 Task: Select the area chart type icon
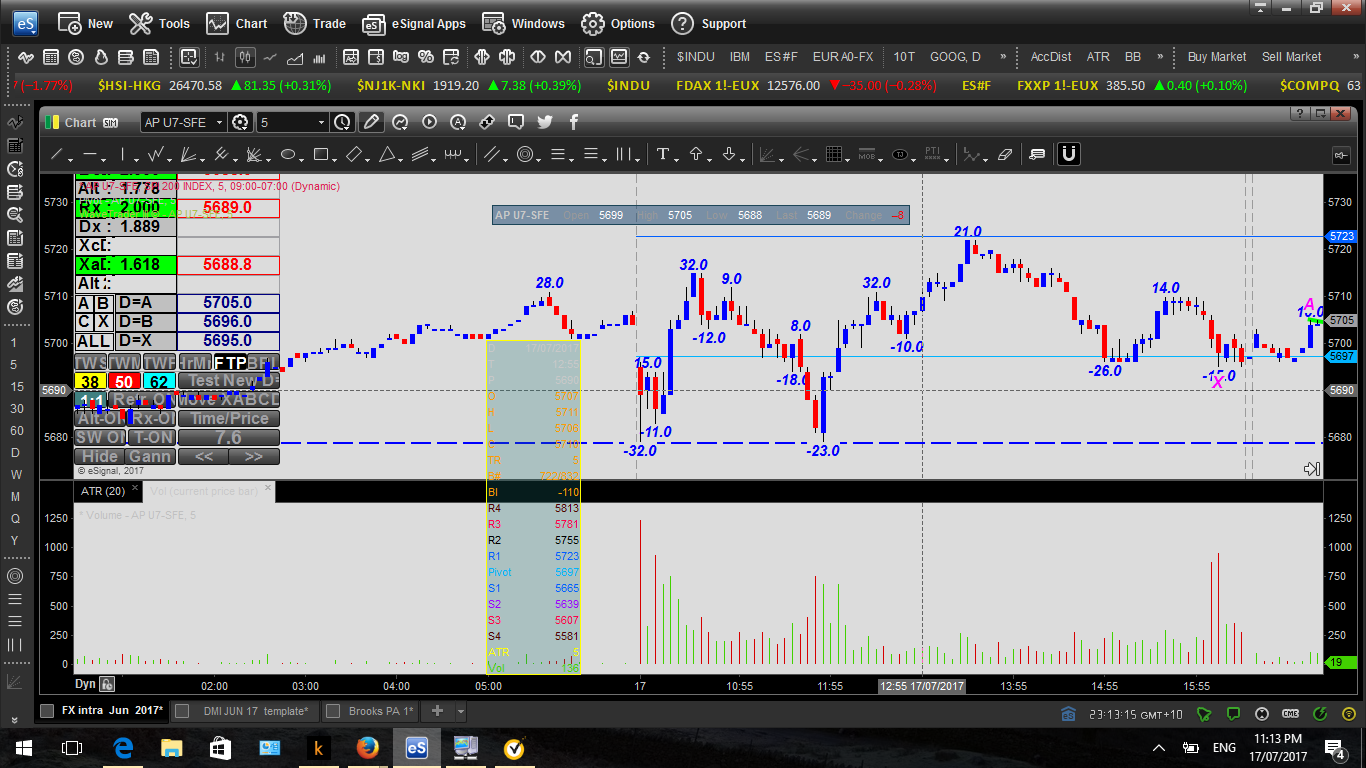coord(295,57)
